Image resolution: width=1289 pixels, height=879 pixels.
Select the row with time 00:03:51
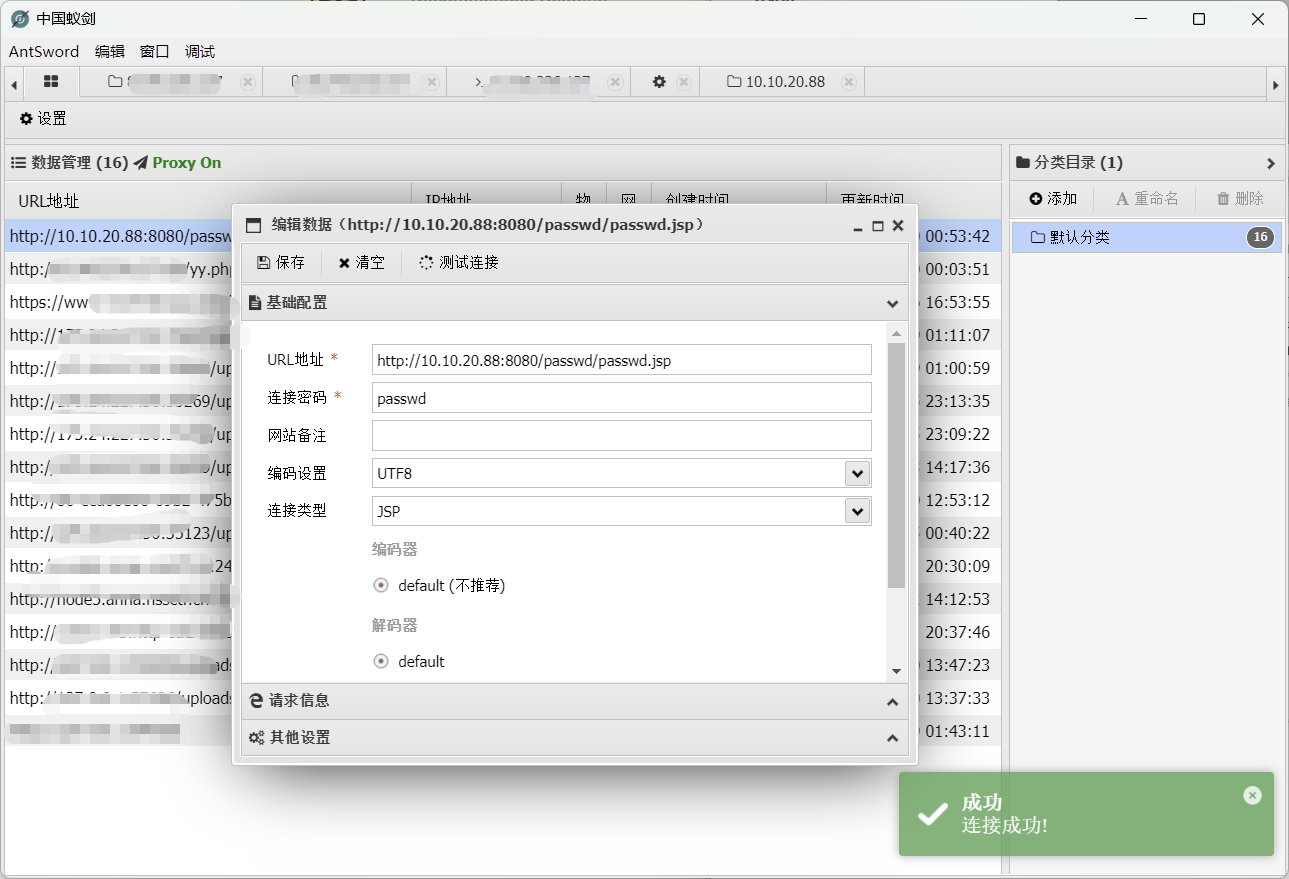[502, 269]
